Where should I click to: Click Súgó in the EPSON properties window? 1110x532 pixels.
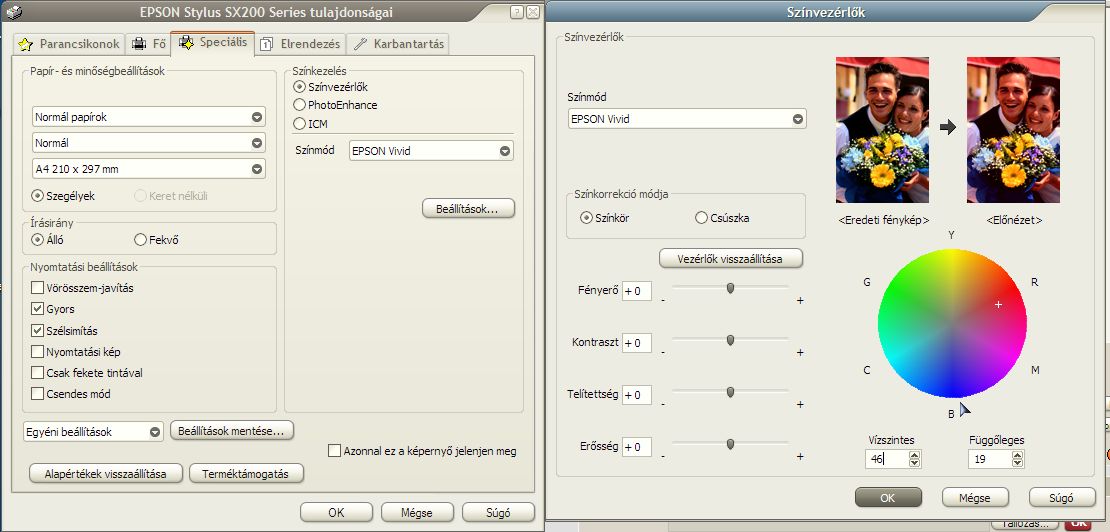click(498, 513)
